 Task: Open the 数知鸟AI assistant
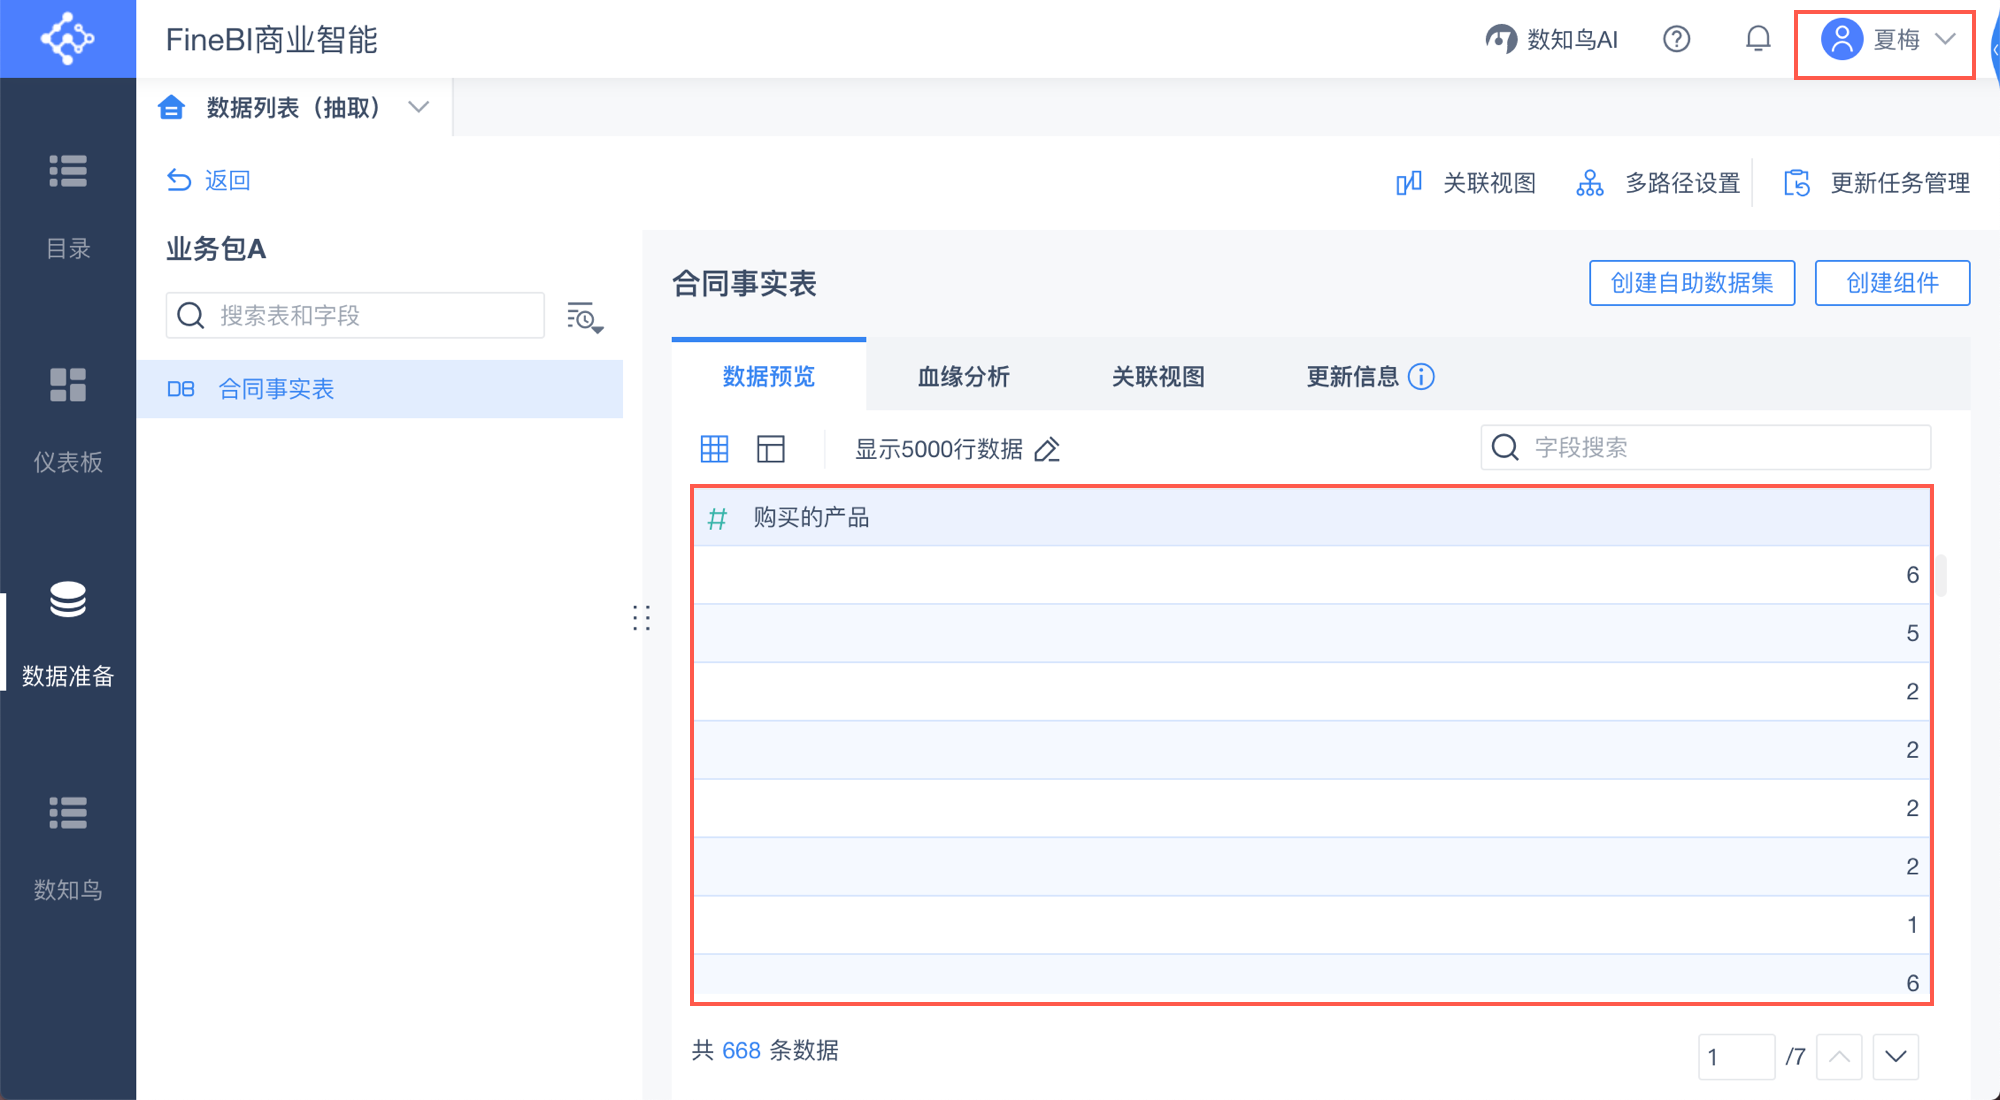point(1551,39)
